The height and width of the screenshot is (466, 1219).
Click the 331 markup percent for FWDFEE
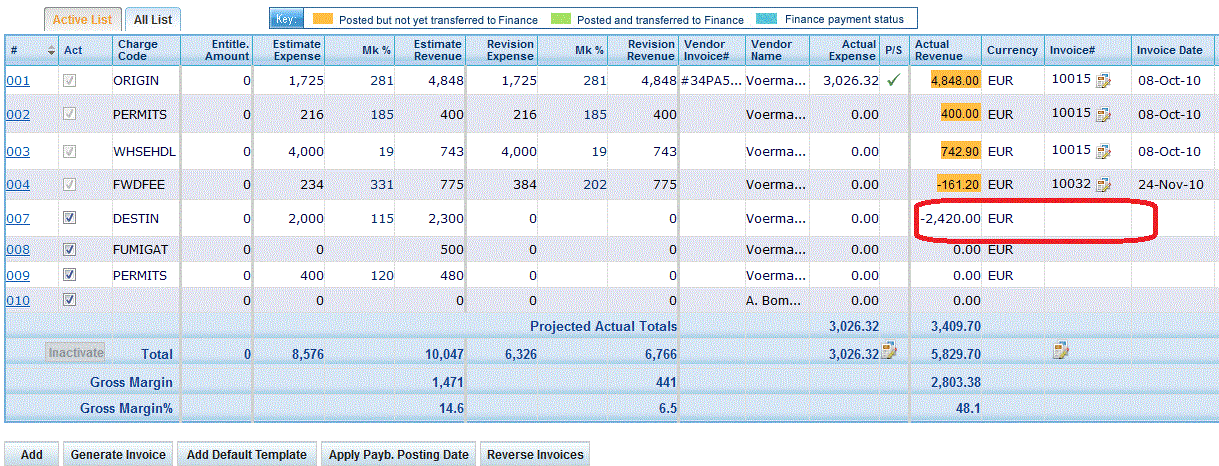click(x=381, y=185)
